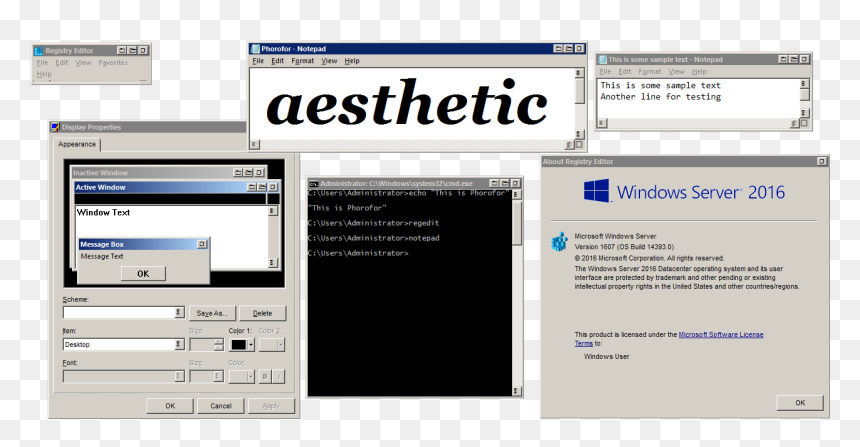Screen dimensions: 860x447
Task: Expand the Item dropdown showing Desktop
Action: 179,344
